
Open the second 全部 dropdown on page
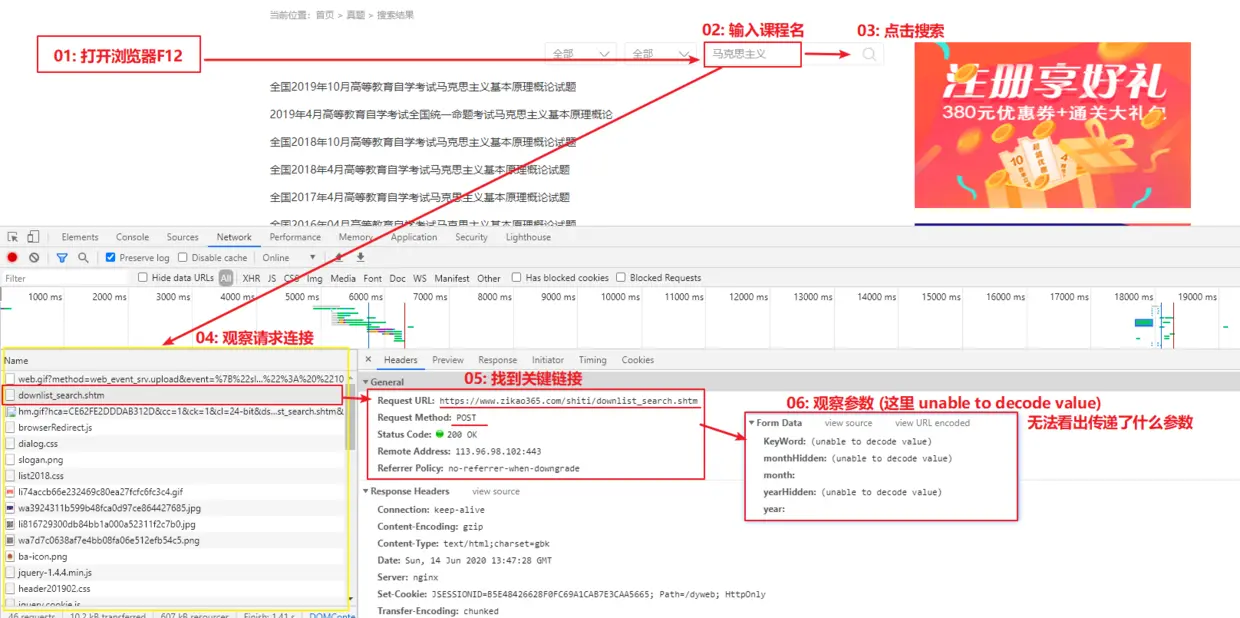660,54
